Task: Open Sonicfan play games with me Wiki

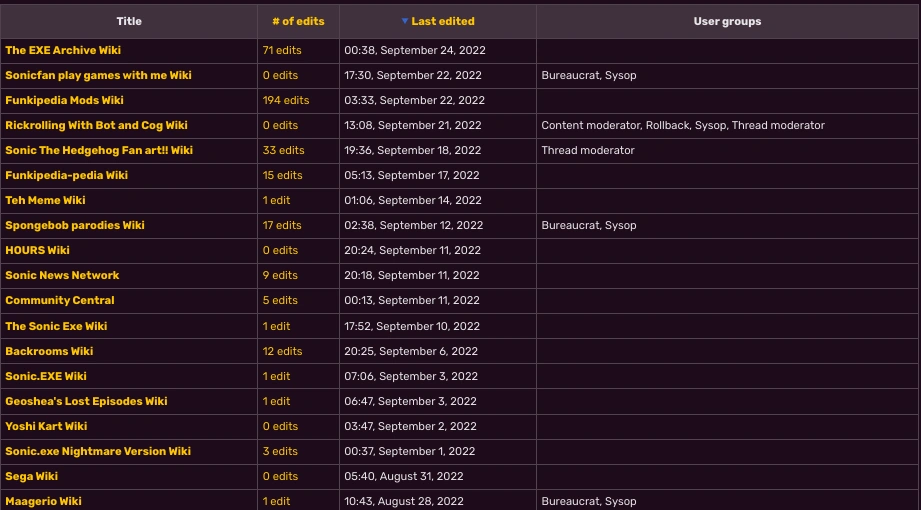Action: [98, 75]
